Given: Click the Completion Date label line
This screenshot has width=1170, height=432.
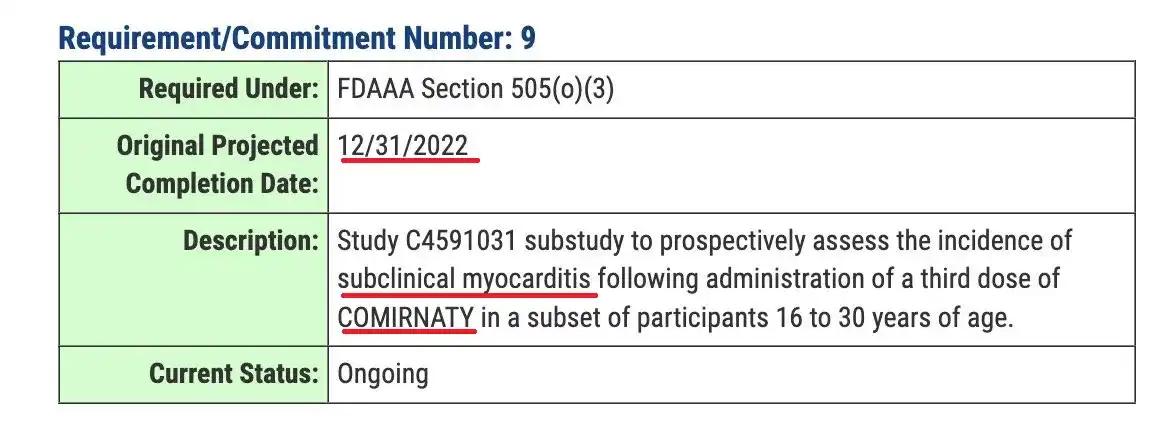Looking at the screenshot, I should pos(222,184).
